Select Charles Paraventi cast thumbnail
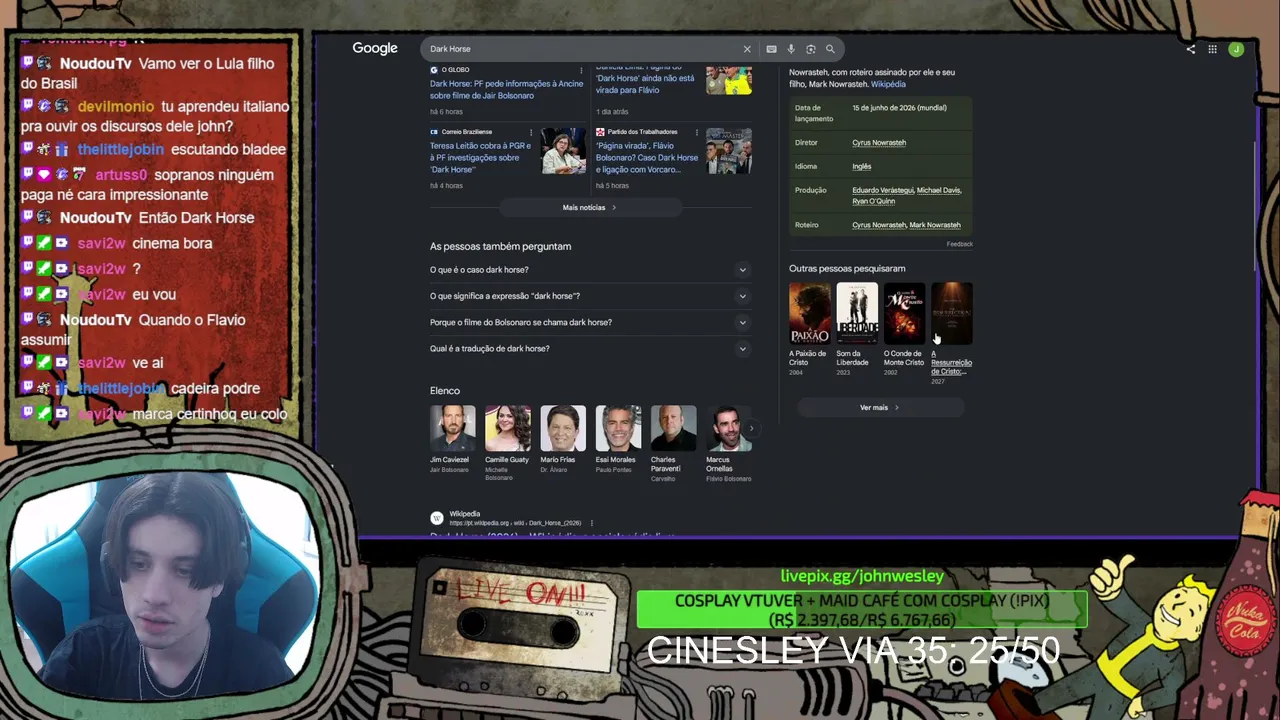 click(x=673, y=428)
